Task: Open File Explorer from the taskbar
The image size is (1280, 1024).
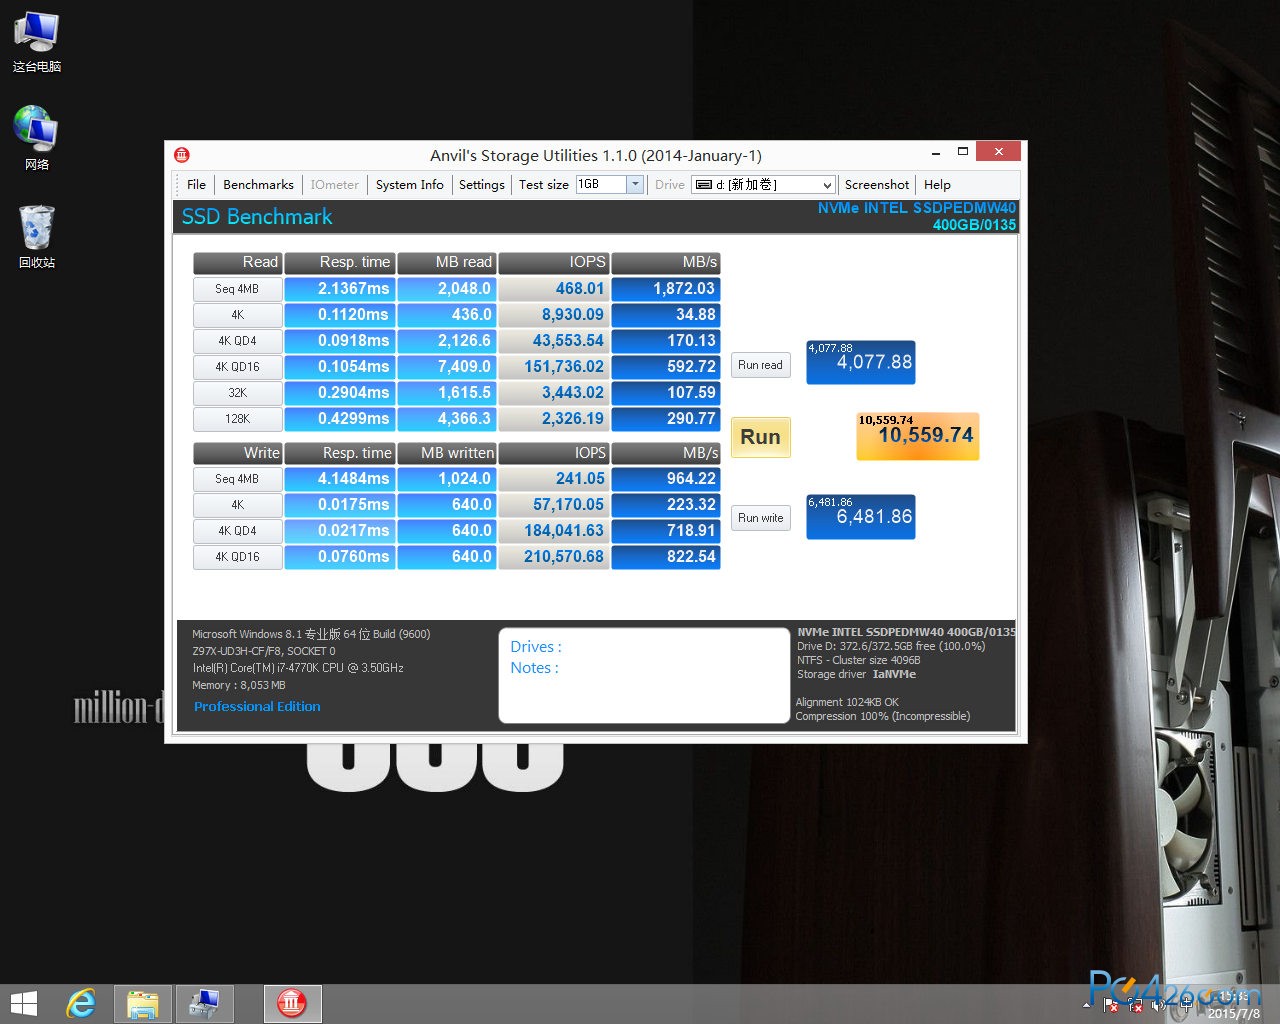Action: click(x=143, y=1004)
